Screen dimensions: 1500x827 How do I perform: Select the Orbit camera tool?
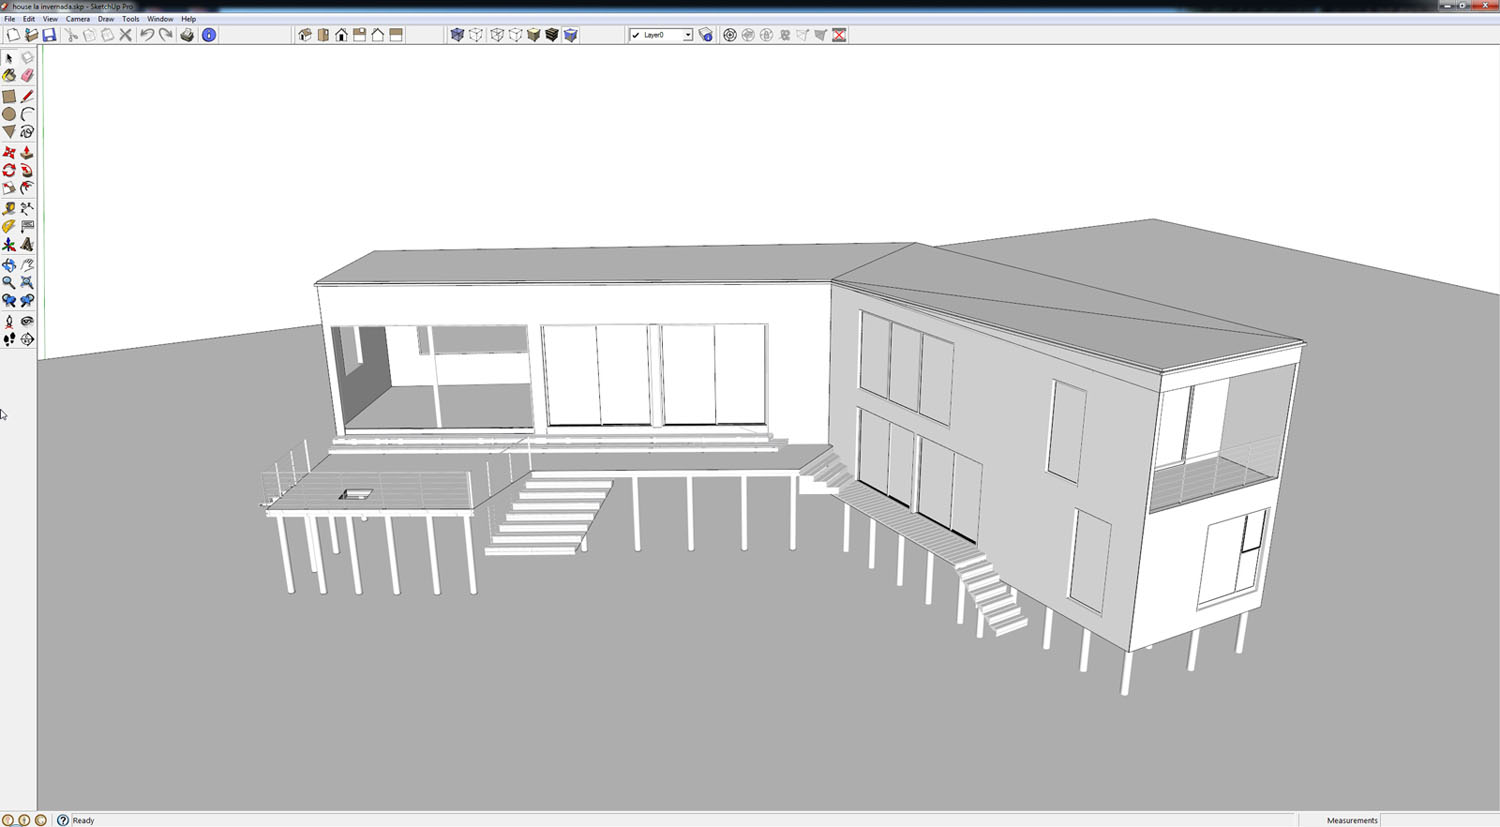coord(9,265)
